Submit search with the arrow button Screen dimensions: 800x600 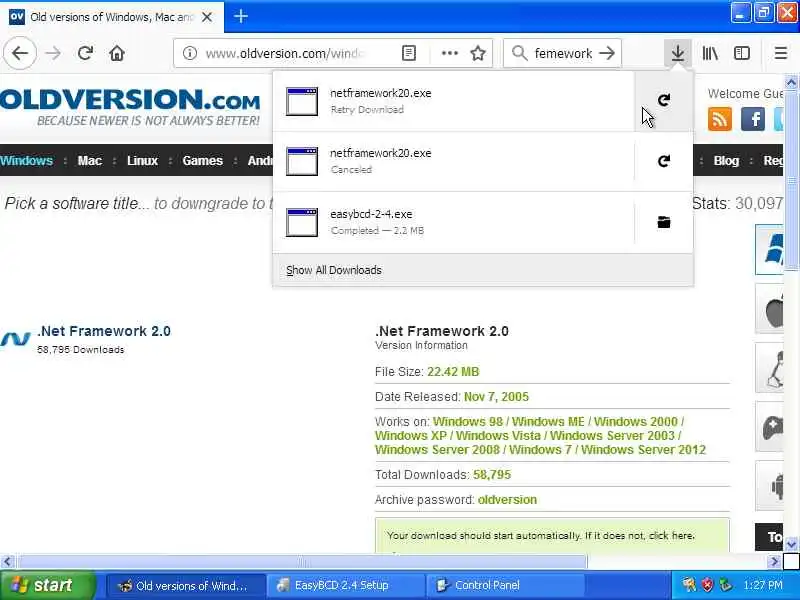607,53
